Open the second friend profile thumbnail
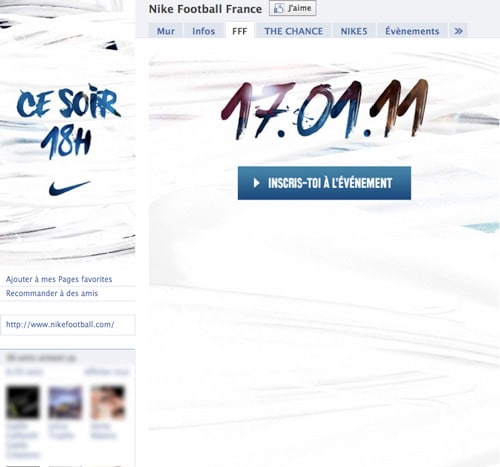This screenshot has height=467, width=500. 65,402
